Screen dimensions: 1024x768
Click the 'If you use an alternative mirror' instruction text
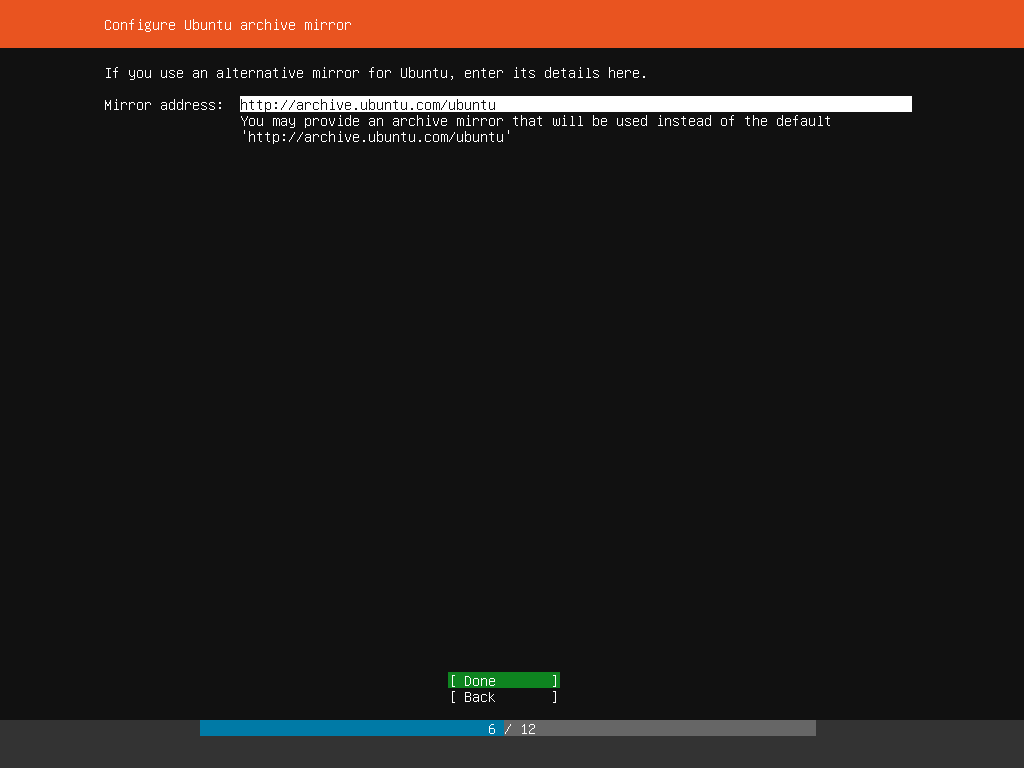pyautogui.click(x=376, y=73)
